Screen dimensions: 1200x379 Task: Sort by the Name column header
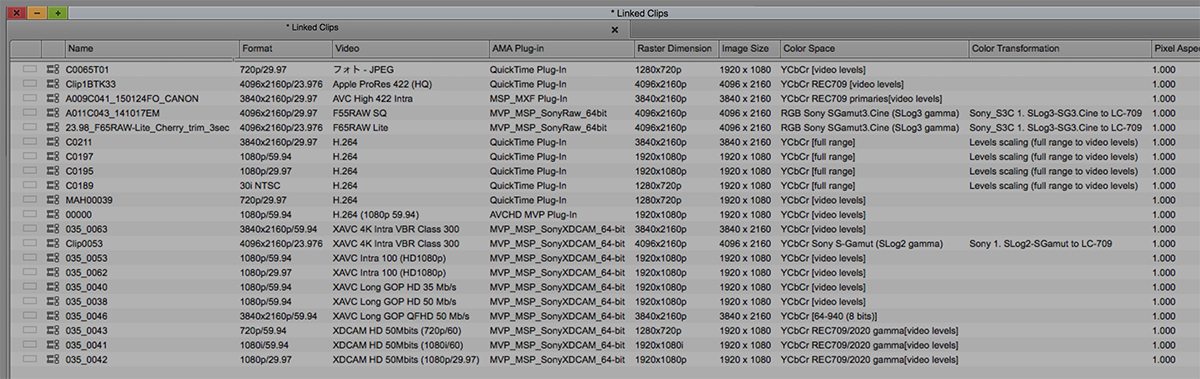pyautogui.click(x=151, y=48)
